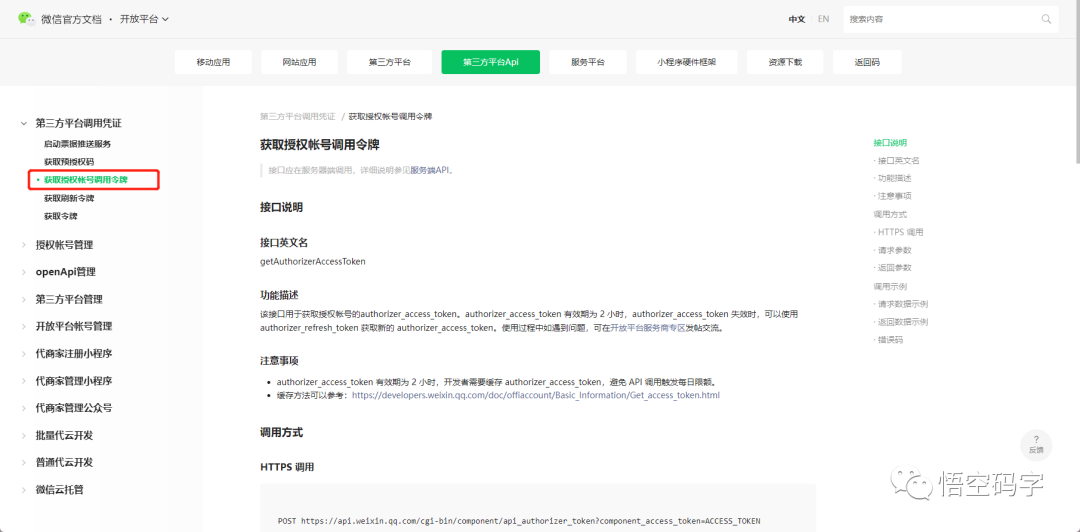The image size is (1080, 532).
Task: Jump to 注意事项 in the outline
Action: point(894,196)
